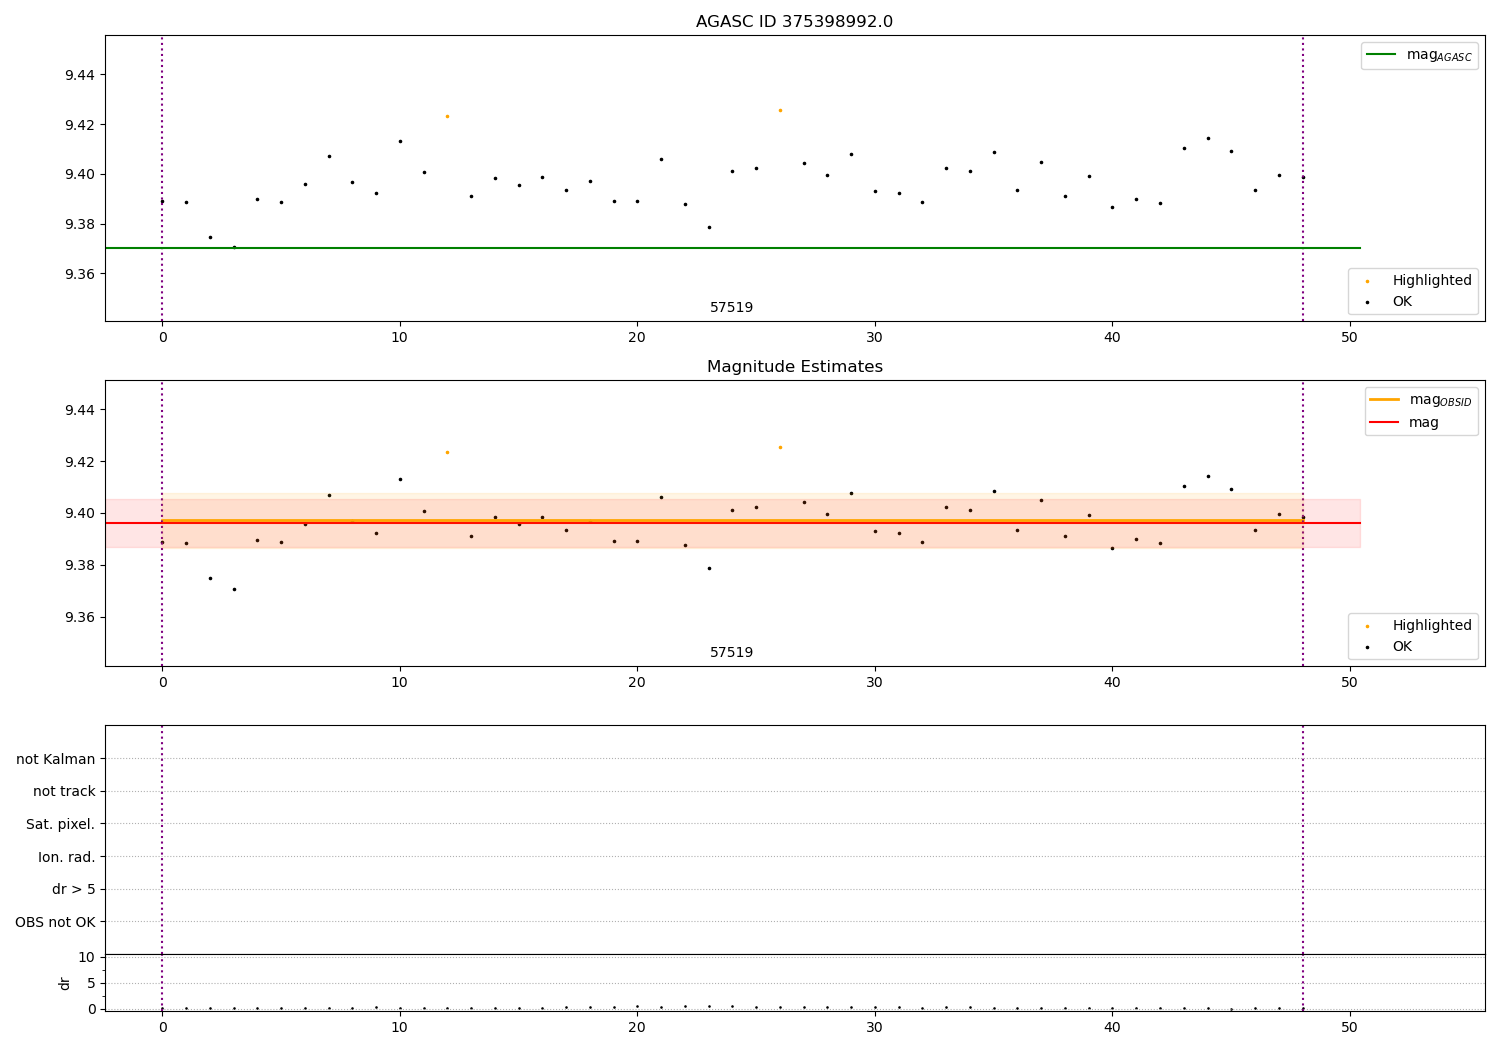Click the orange highlighted point at x=26 in the Magnitude Estimates panel
The image size is (1500, 1050).
tap(780, 447)
